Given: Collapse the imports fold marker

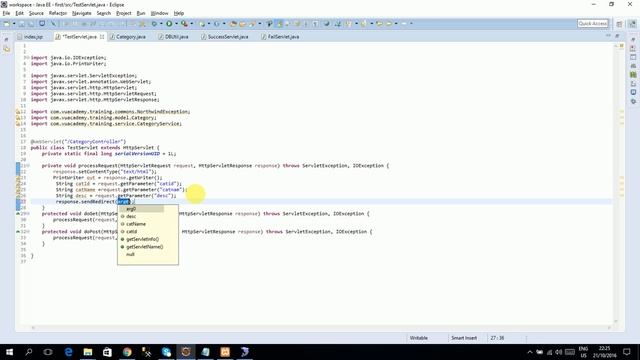Looking at the screenshot, I should click(27, 58).
